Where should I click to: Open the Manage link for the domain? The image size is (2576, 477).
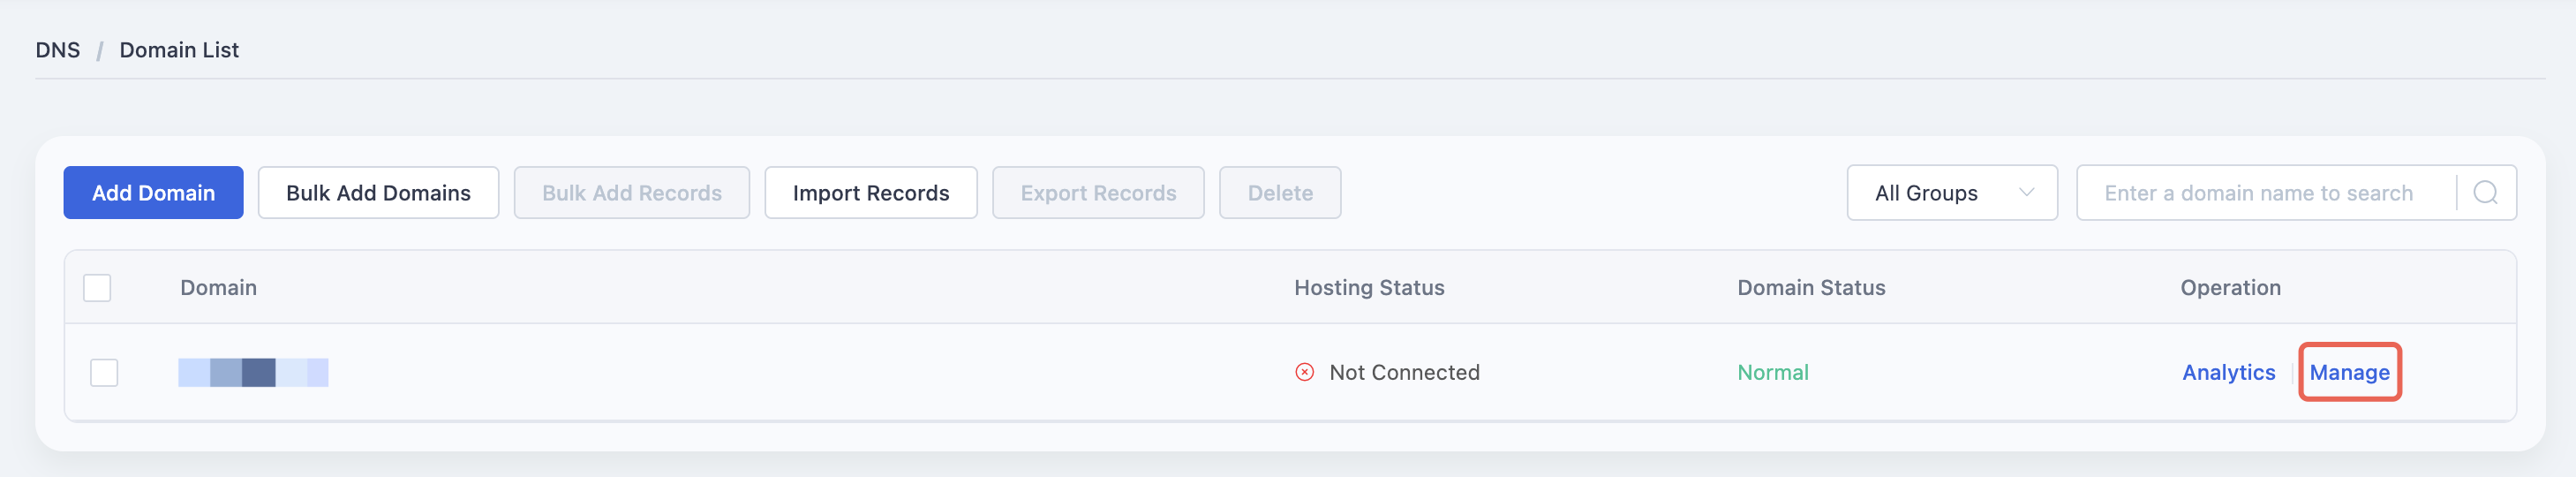pos(2349,372)
